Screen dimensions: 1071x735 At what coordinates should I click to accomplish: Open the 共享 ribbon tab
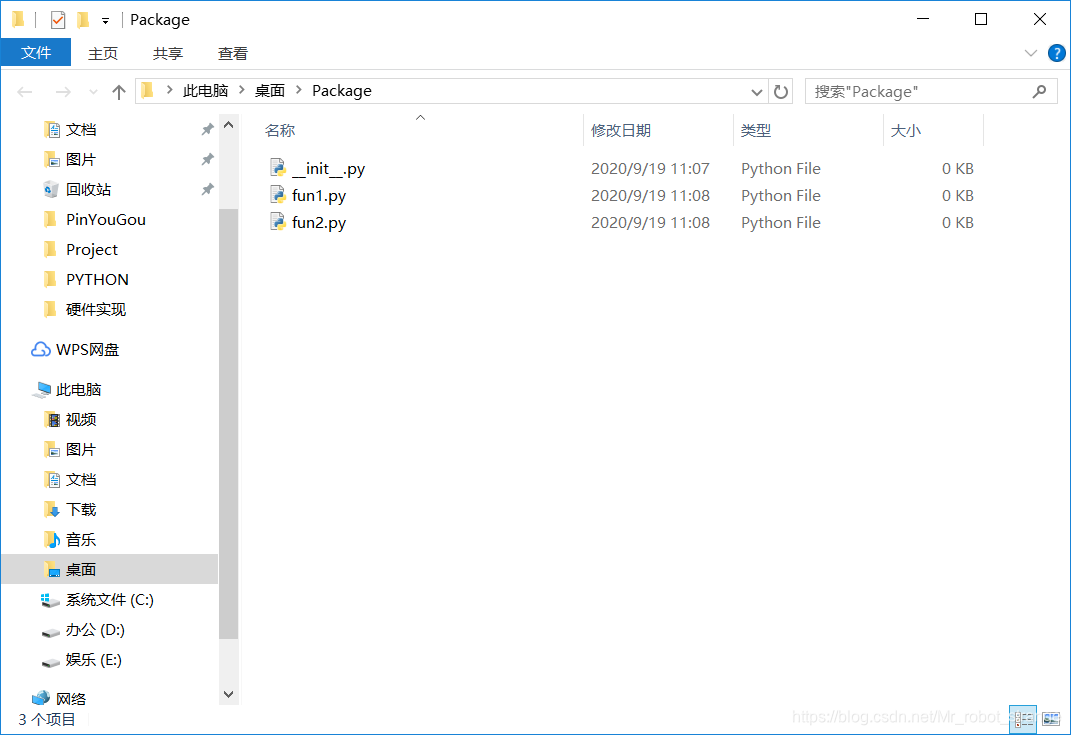167,53
